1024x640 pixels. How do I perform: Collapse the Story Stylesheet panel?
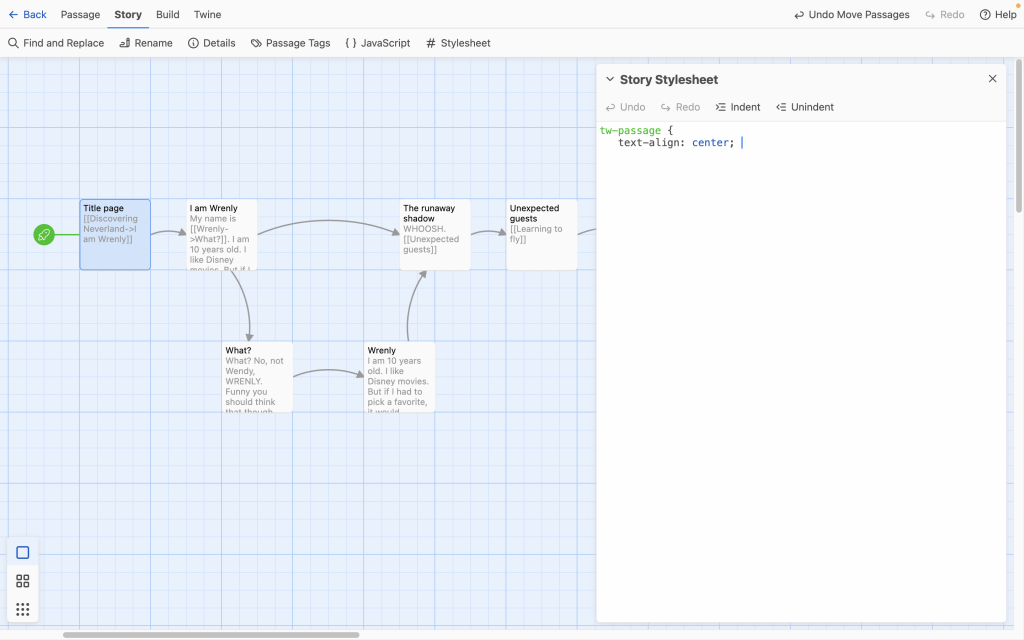(610, 79)
